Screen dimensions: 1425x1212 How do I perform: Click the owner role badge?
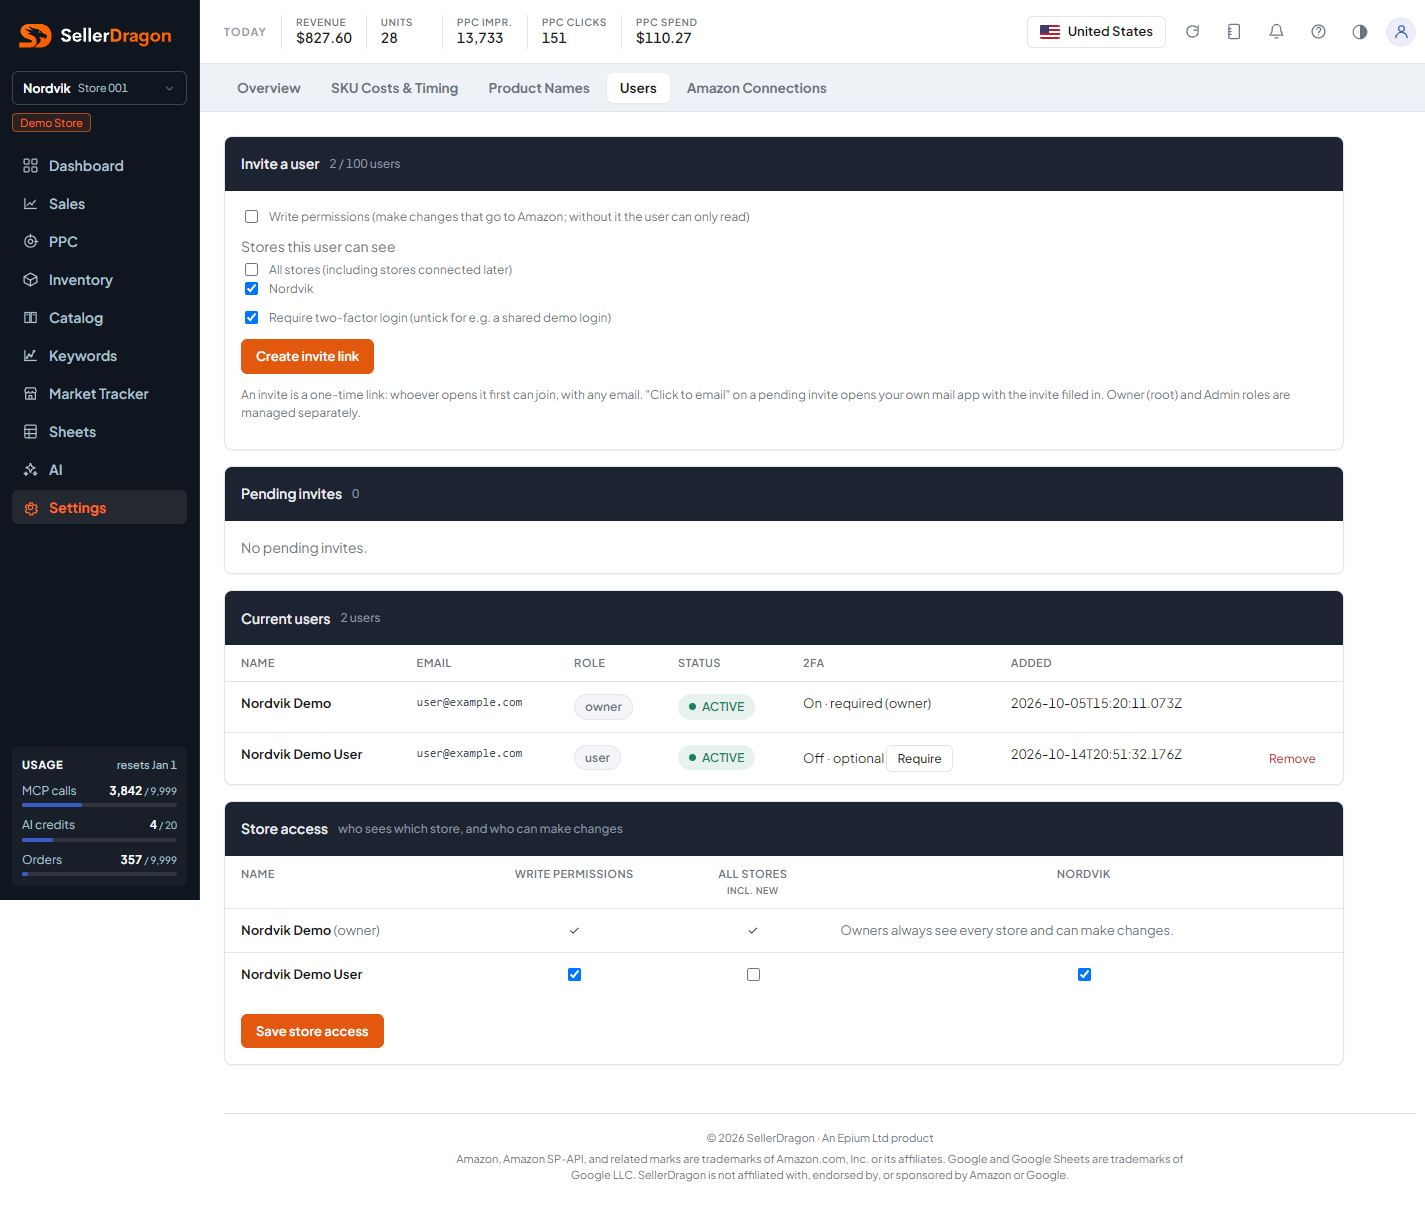click(603, 707)
